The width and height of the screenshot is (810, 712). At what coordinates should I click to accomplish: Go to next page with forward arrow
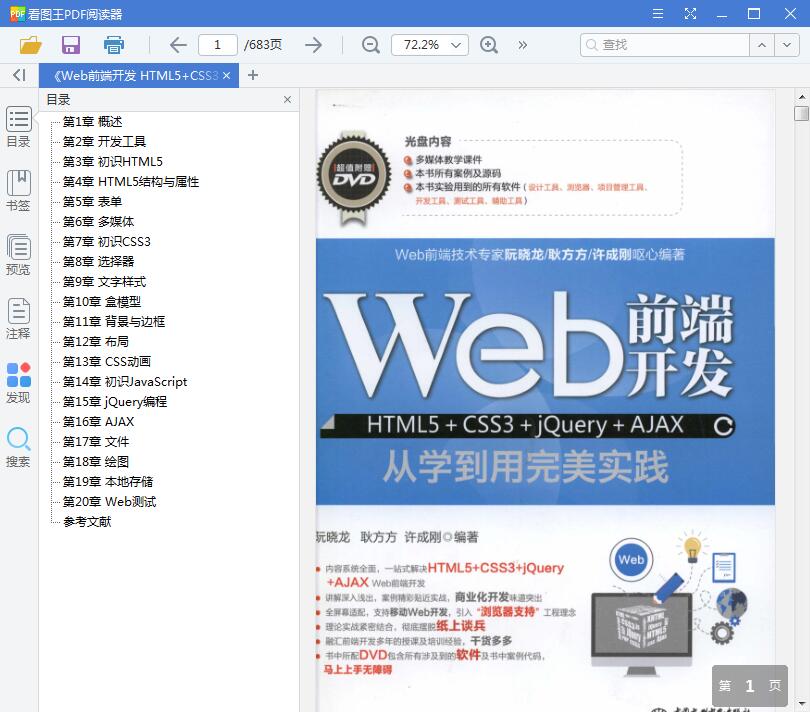point(313,45)
